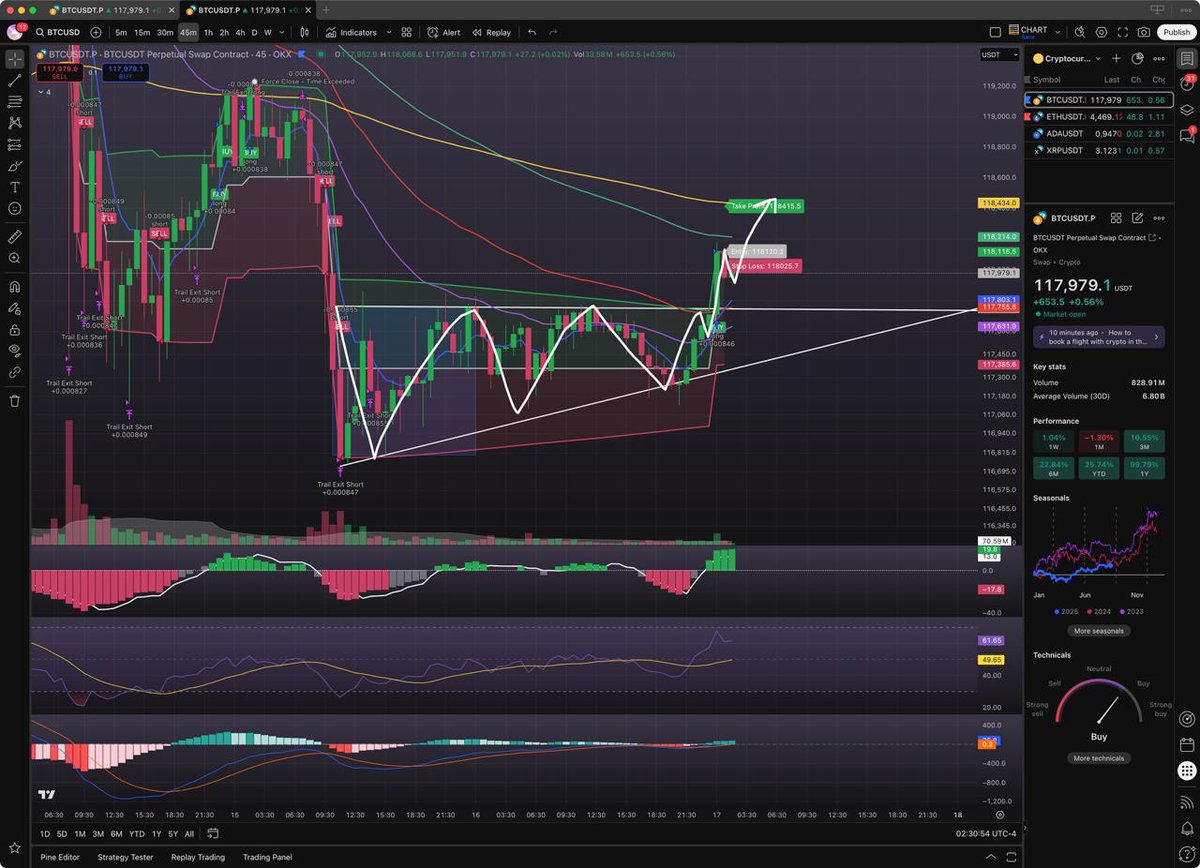Open the go to date calendar icon
The width and height of the screenshot is (1200, 868).
tap(213, 833)
